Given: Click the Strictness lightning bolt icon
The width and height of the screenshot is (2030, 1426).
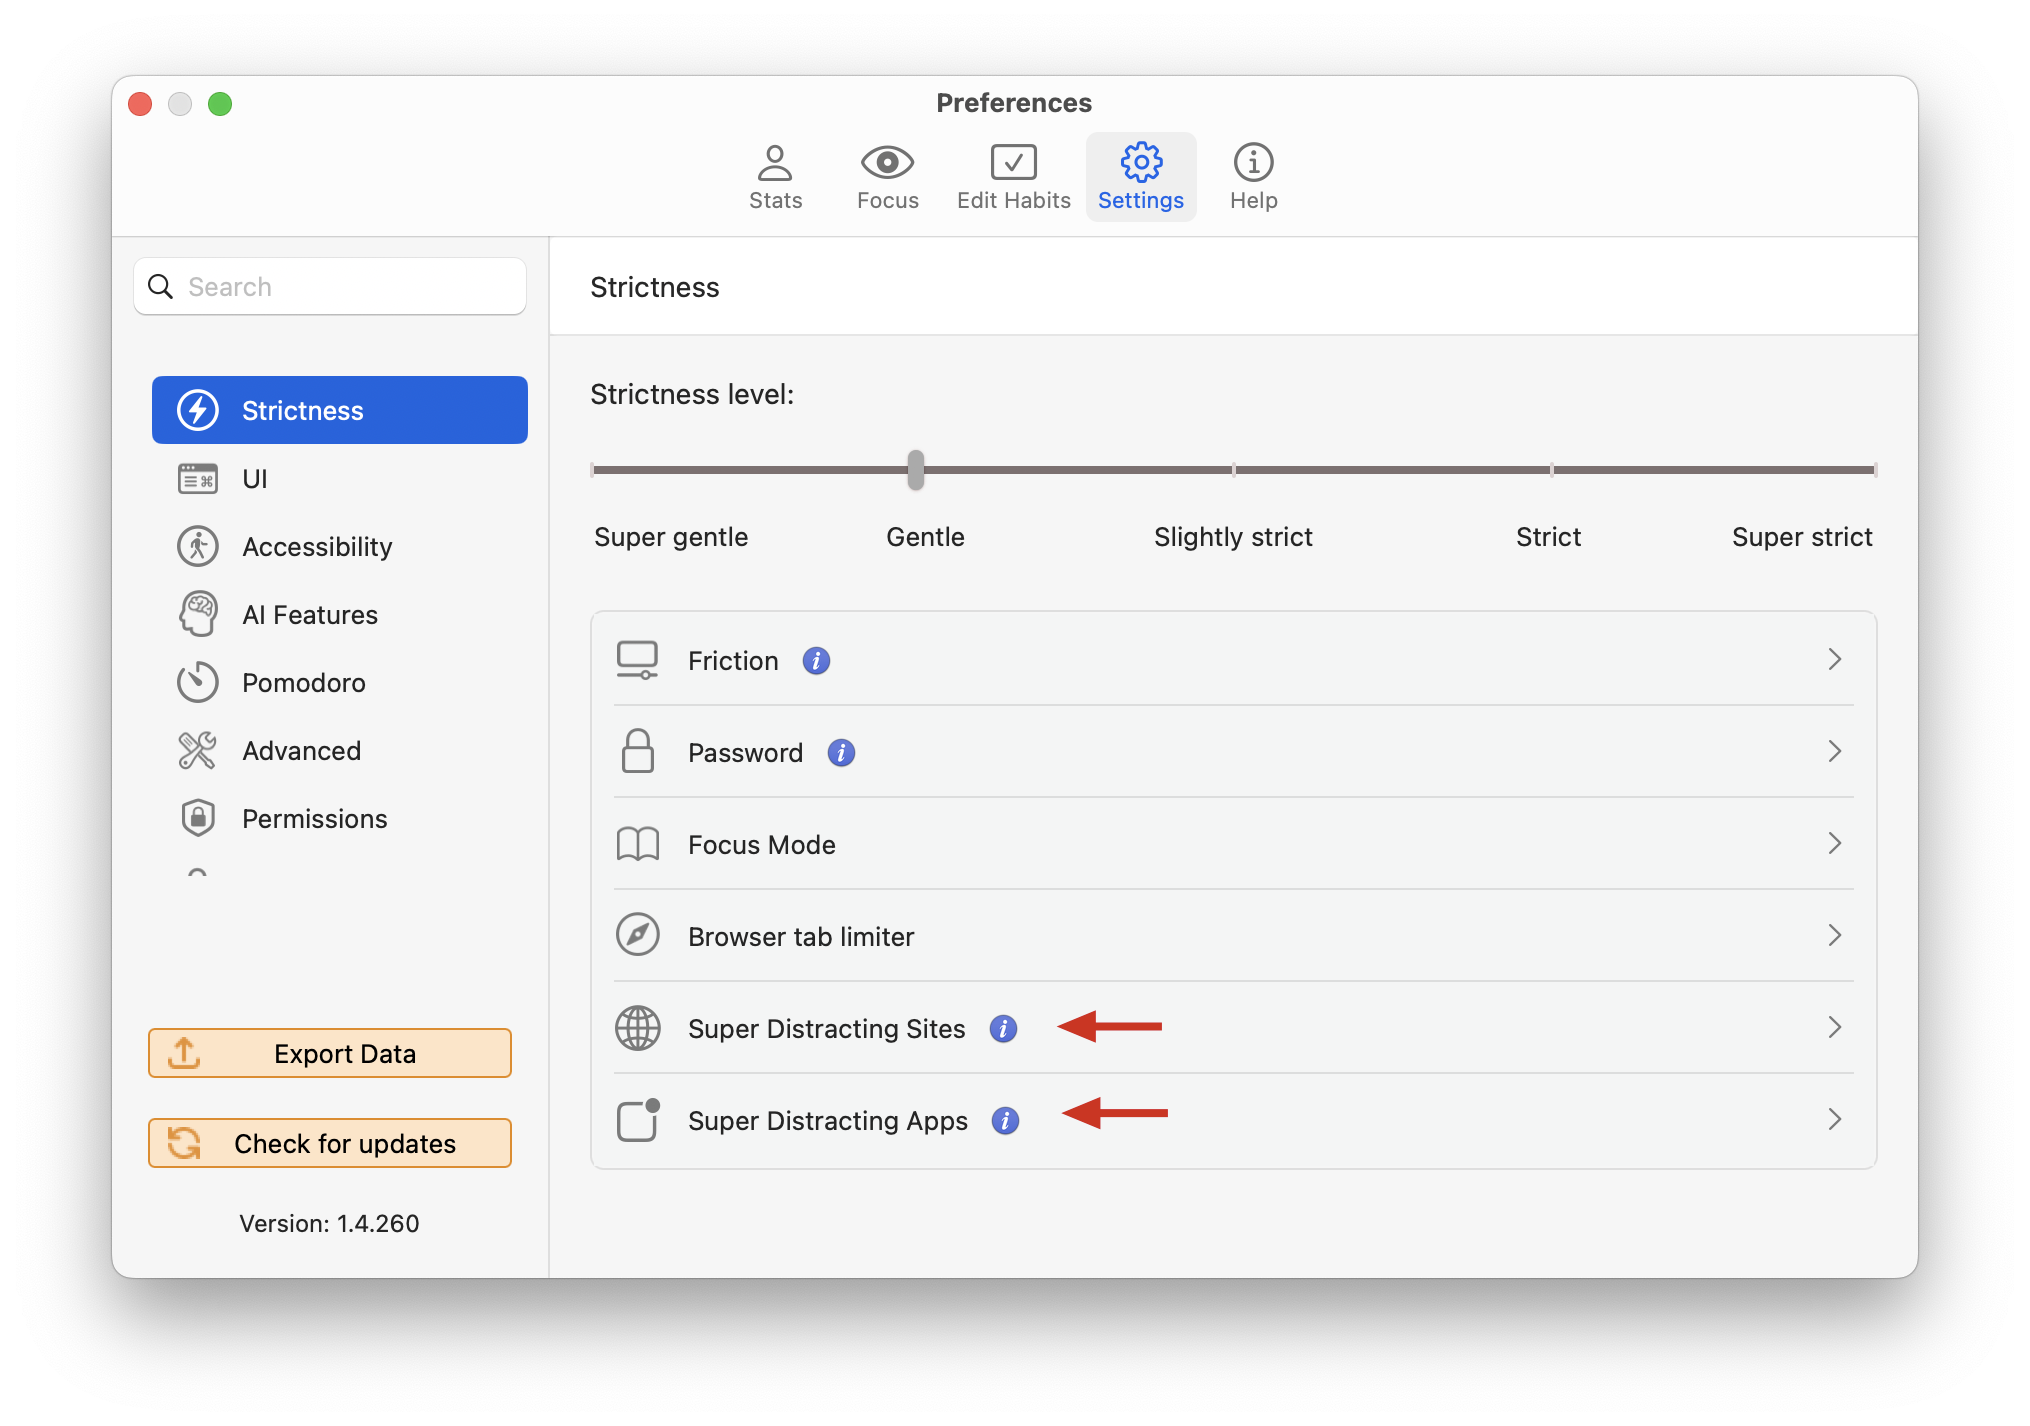Looking at the screenshot, I should point(198,410).
